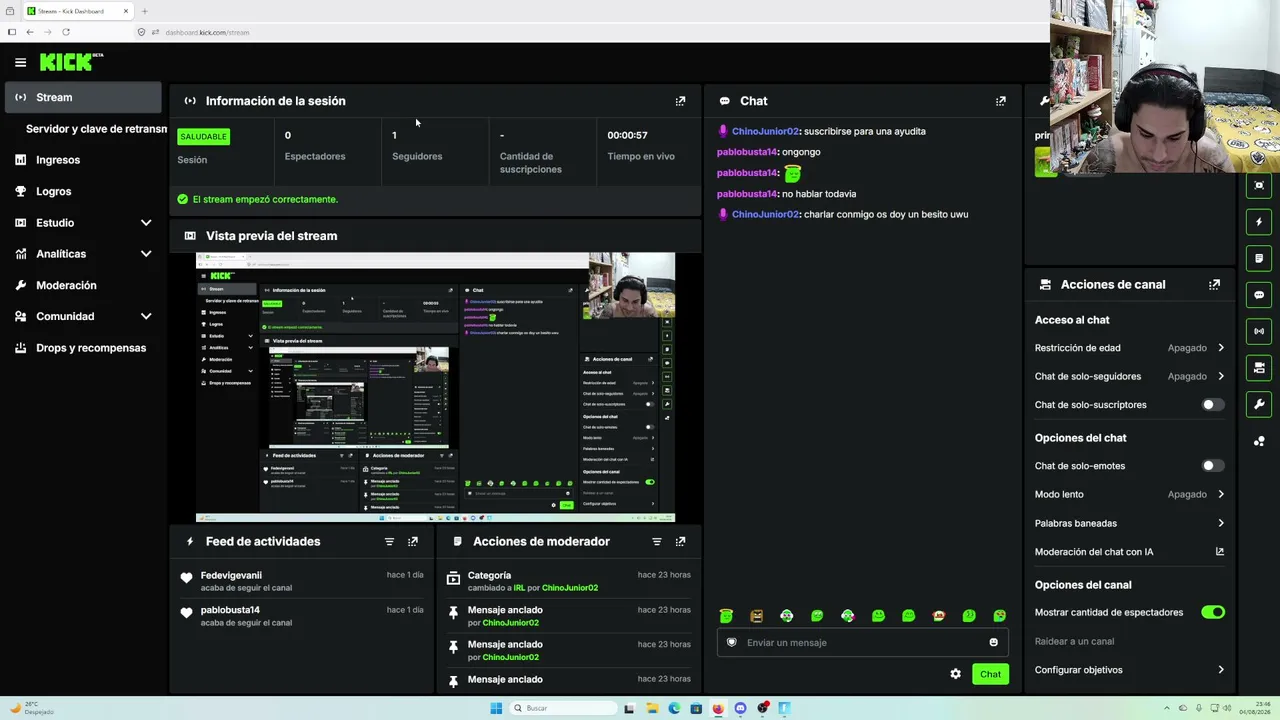Open chat settings gear icon
The image size is (1280, 720).
point(955,674)
